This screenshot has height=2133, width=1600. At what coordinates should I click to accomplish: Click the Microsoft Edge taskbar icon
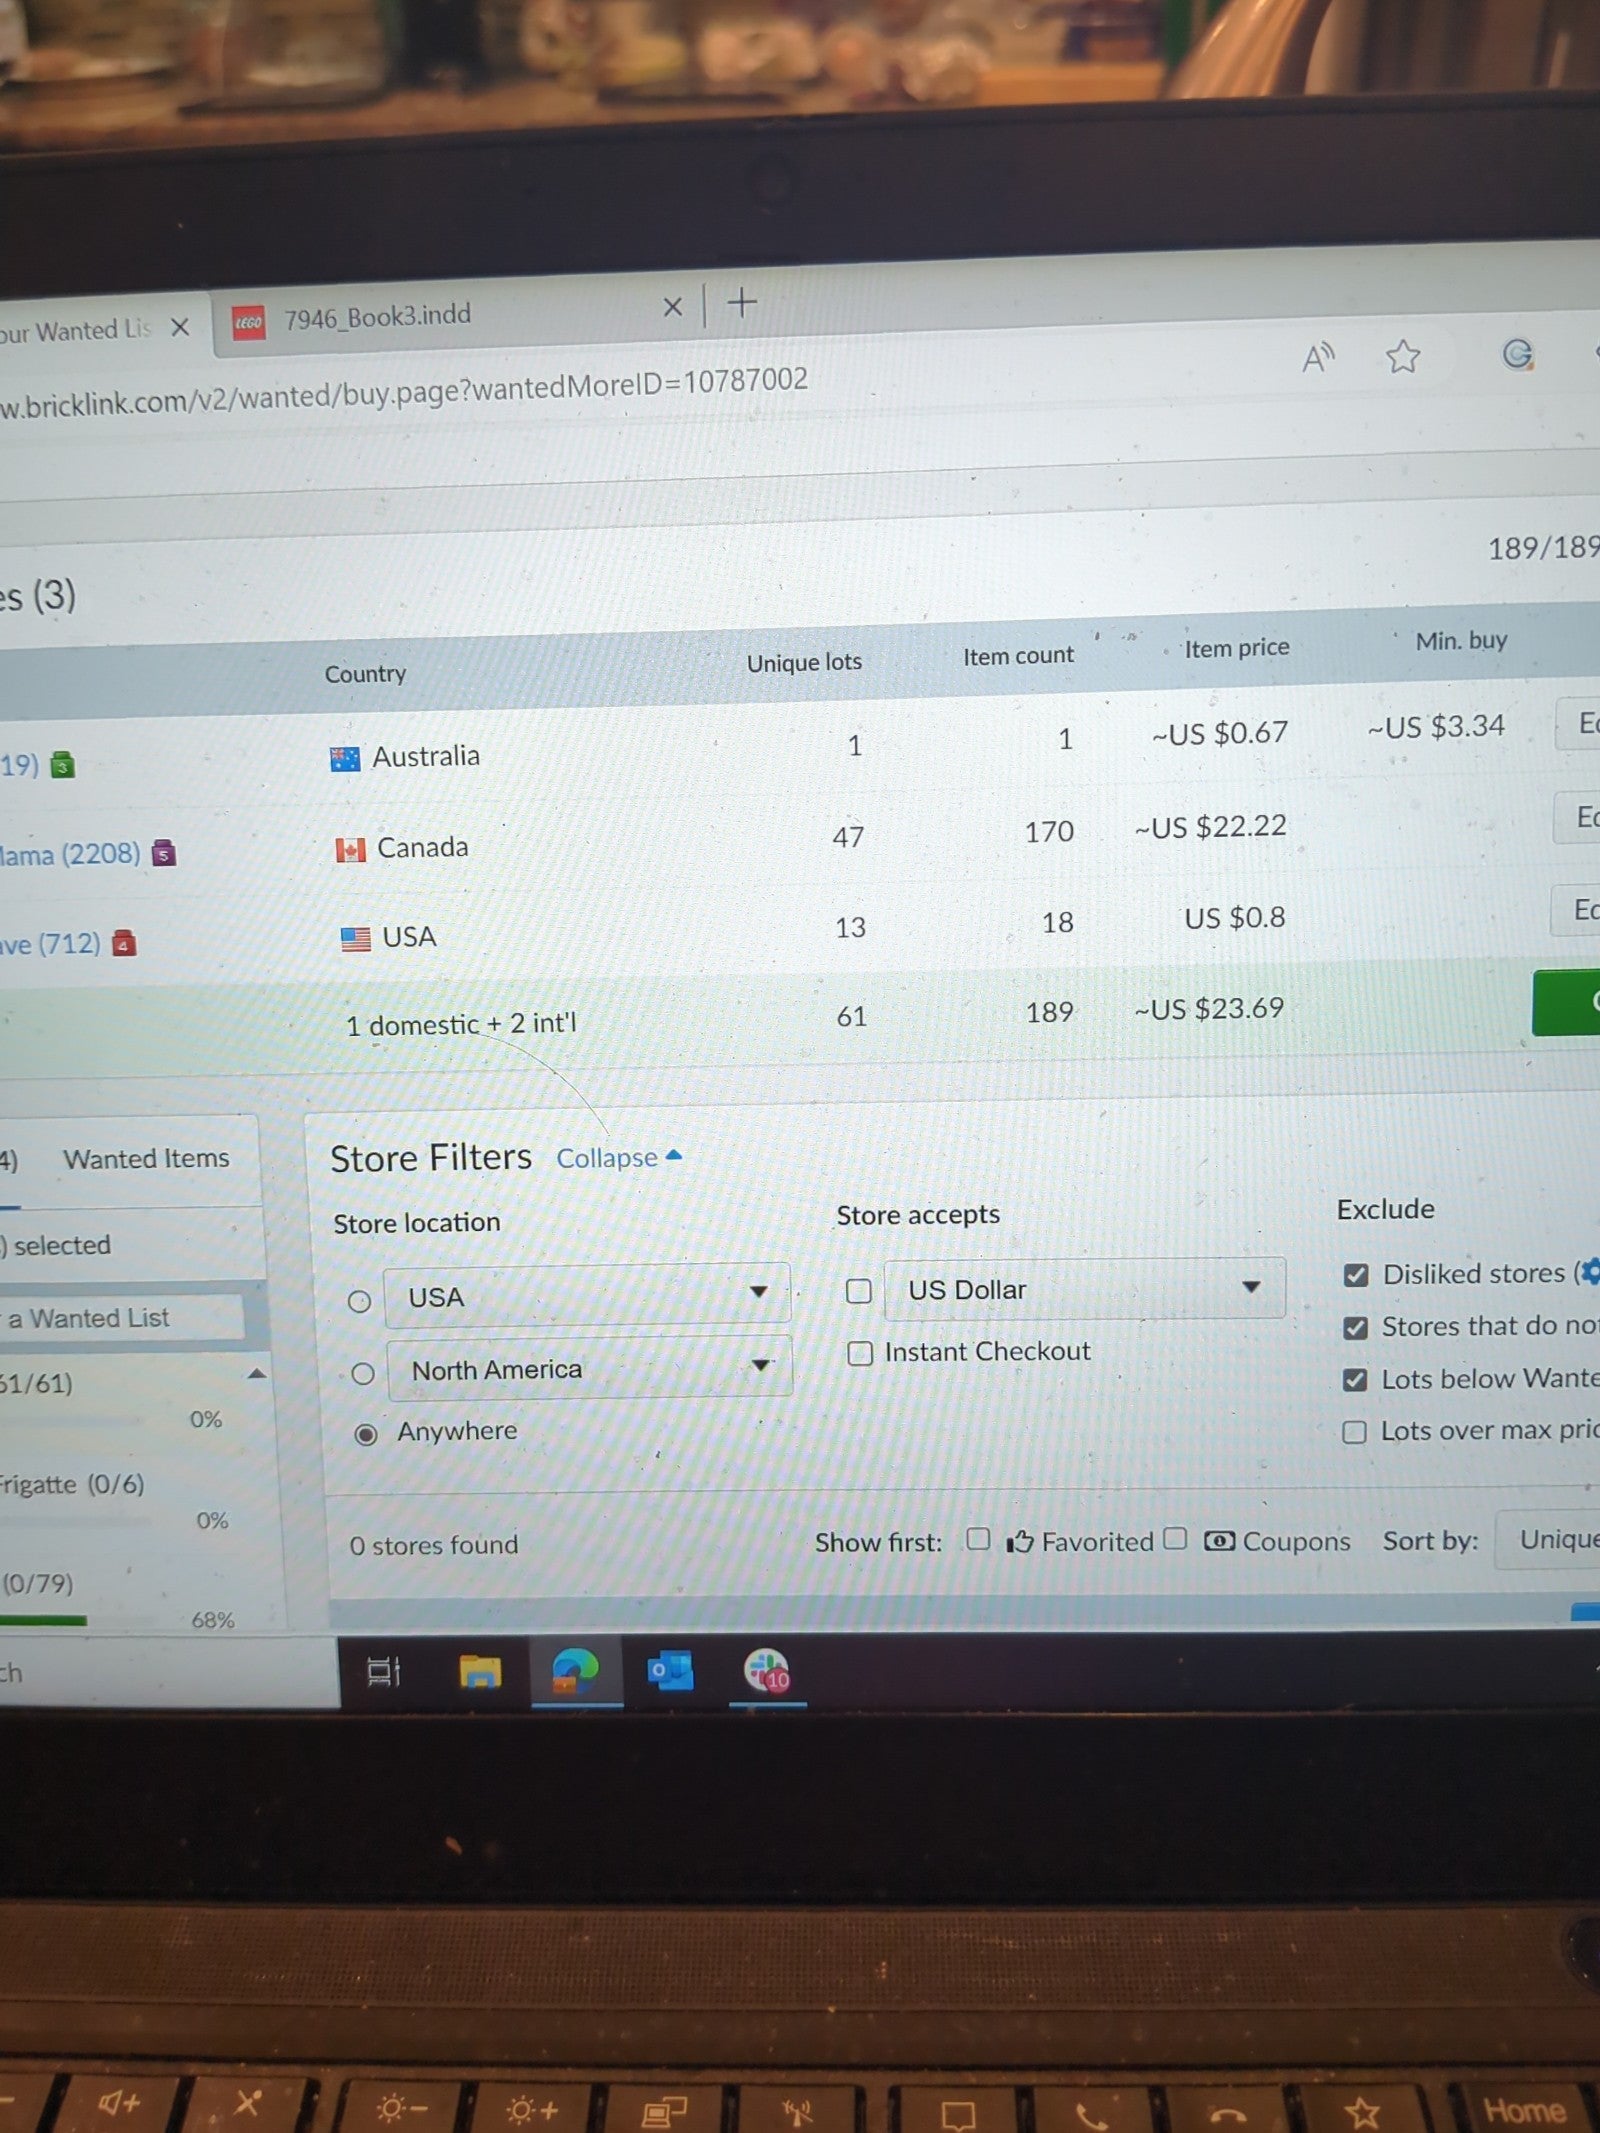[x=576, y=1671]
